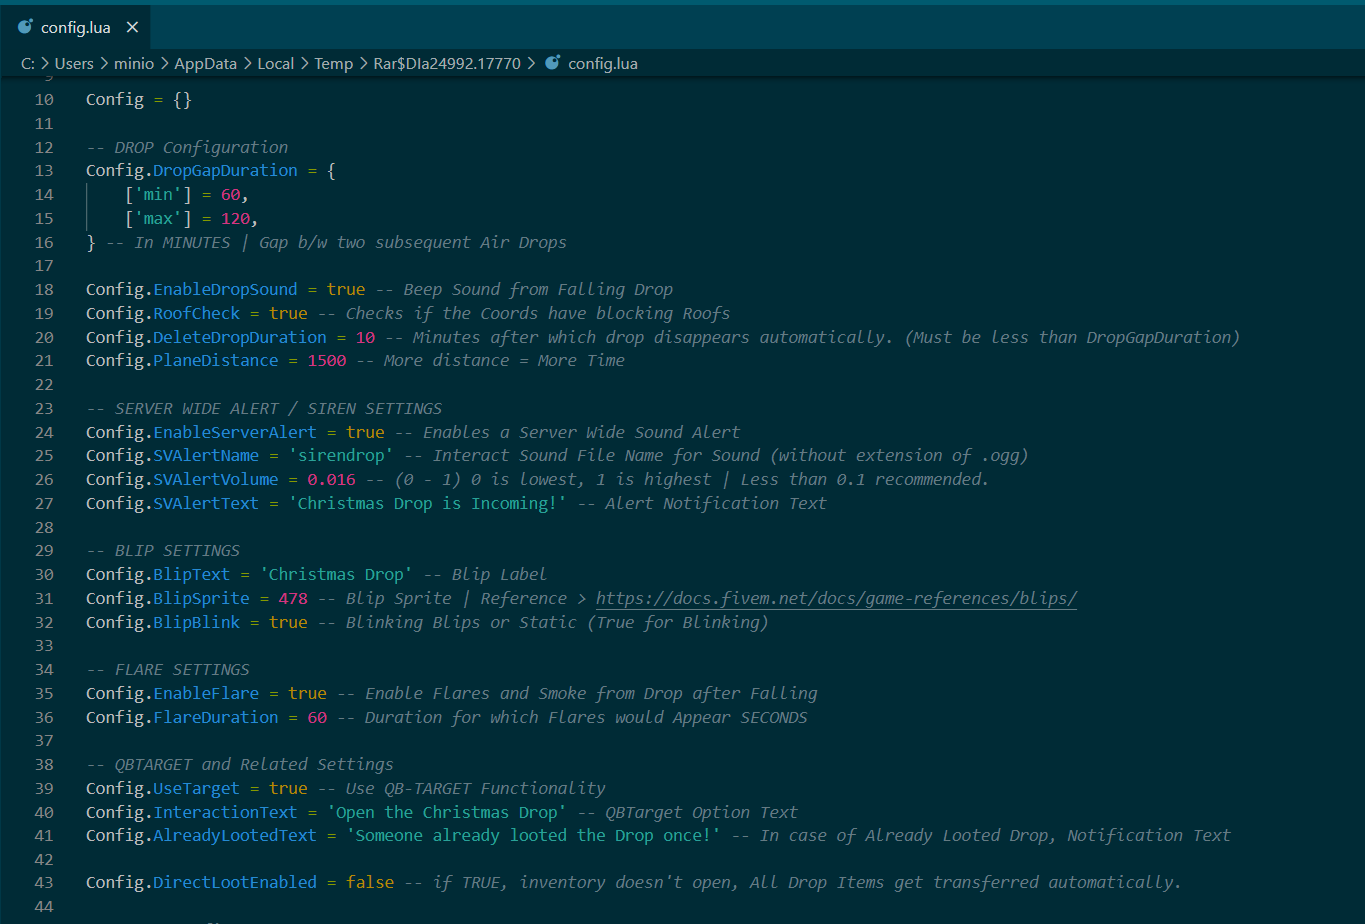This screenshot has width=1365, height=924.
Task: Click the Lua file icon in the config.lua tab
Action: pos(25,27)
